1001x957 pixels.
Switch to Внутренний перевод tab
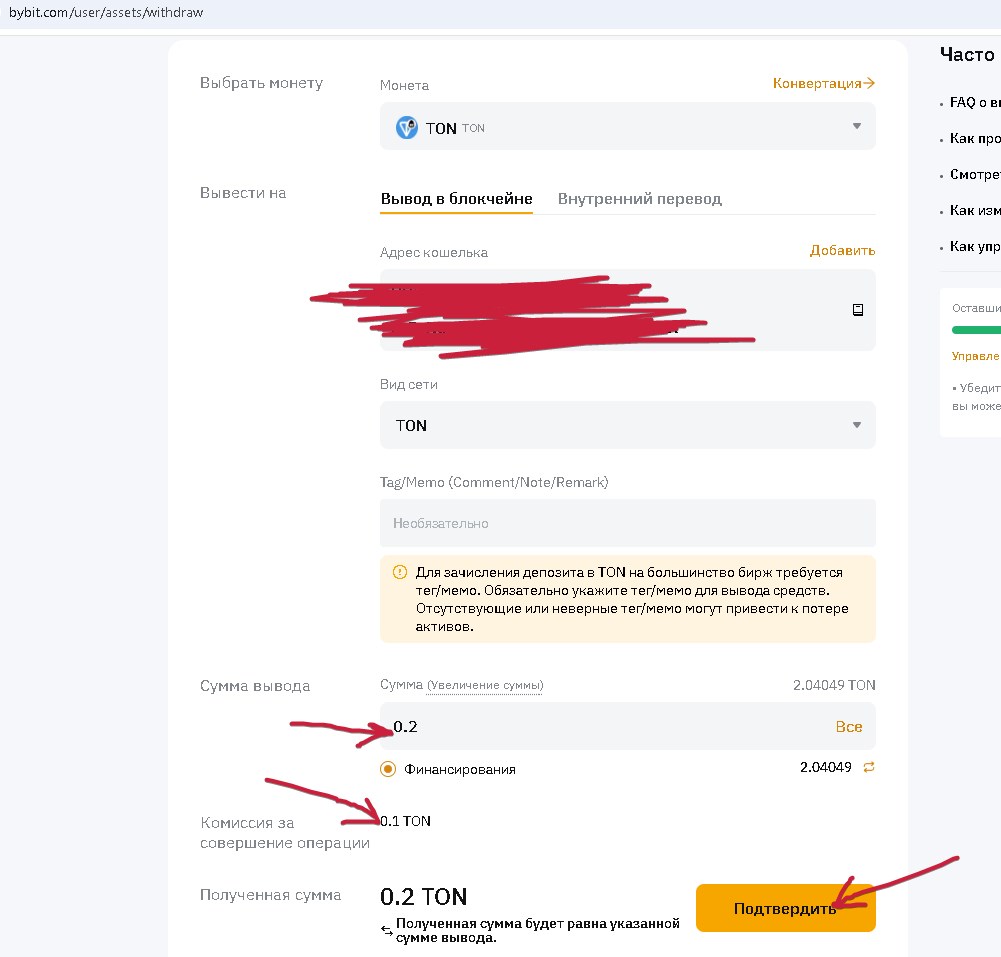(640, 199)
